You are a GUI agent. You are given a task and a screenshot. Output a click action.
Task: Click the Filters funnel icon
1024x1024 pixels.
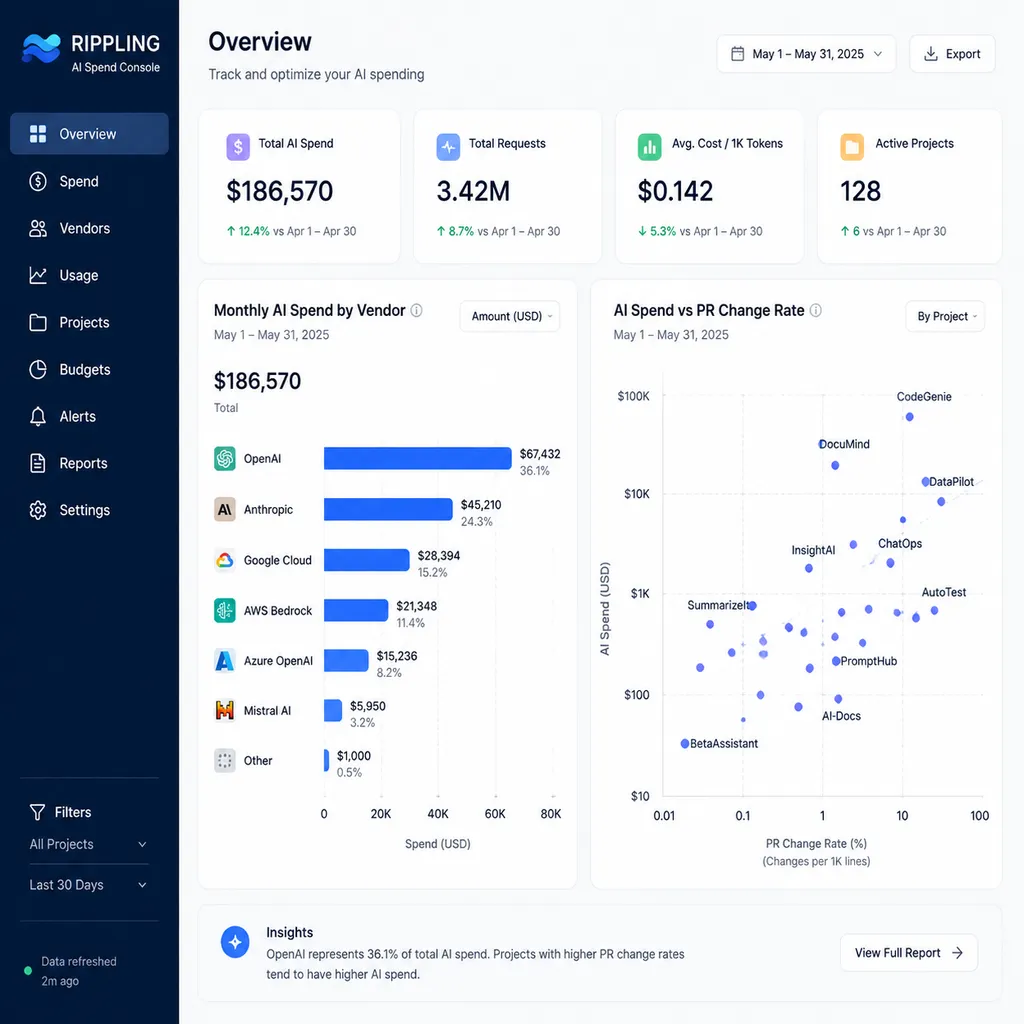37,812
